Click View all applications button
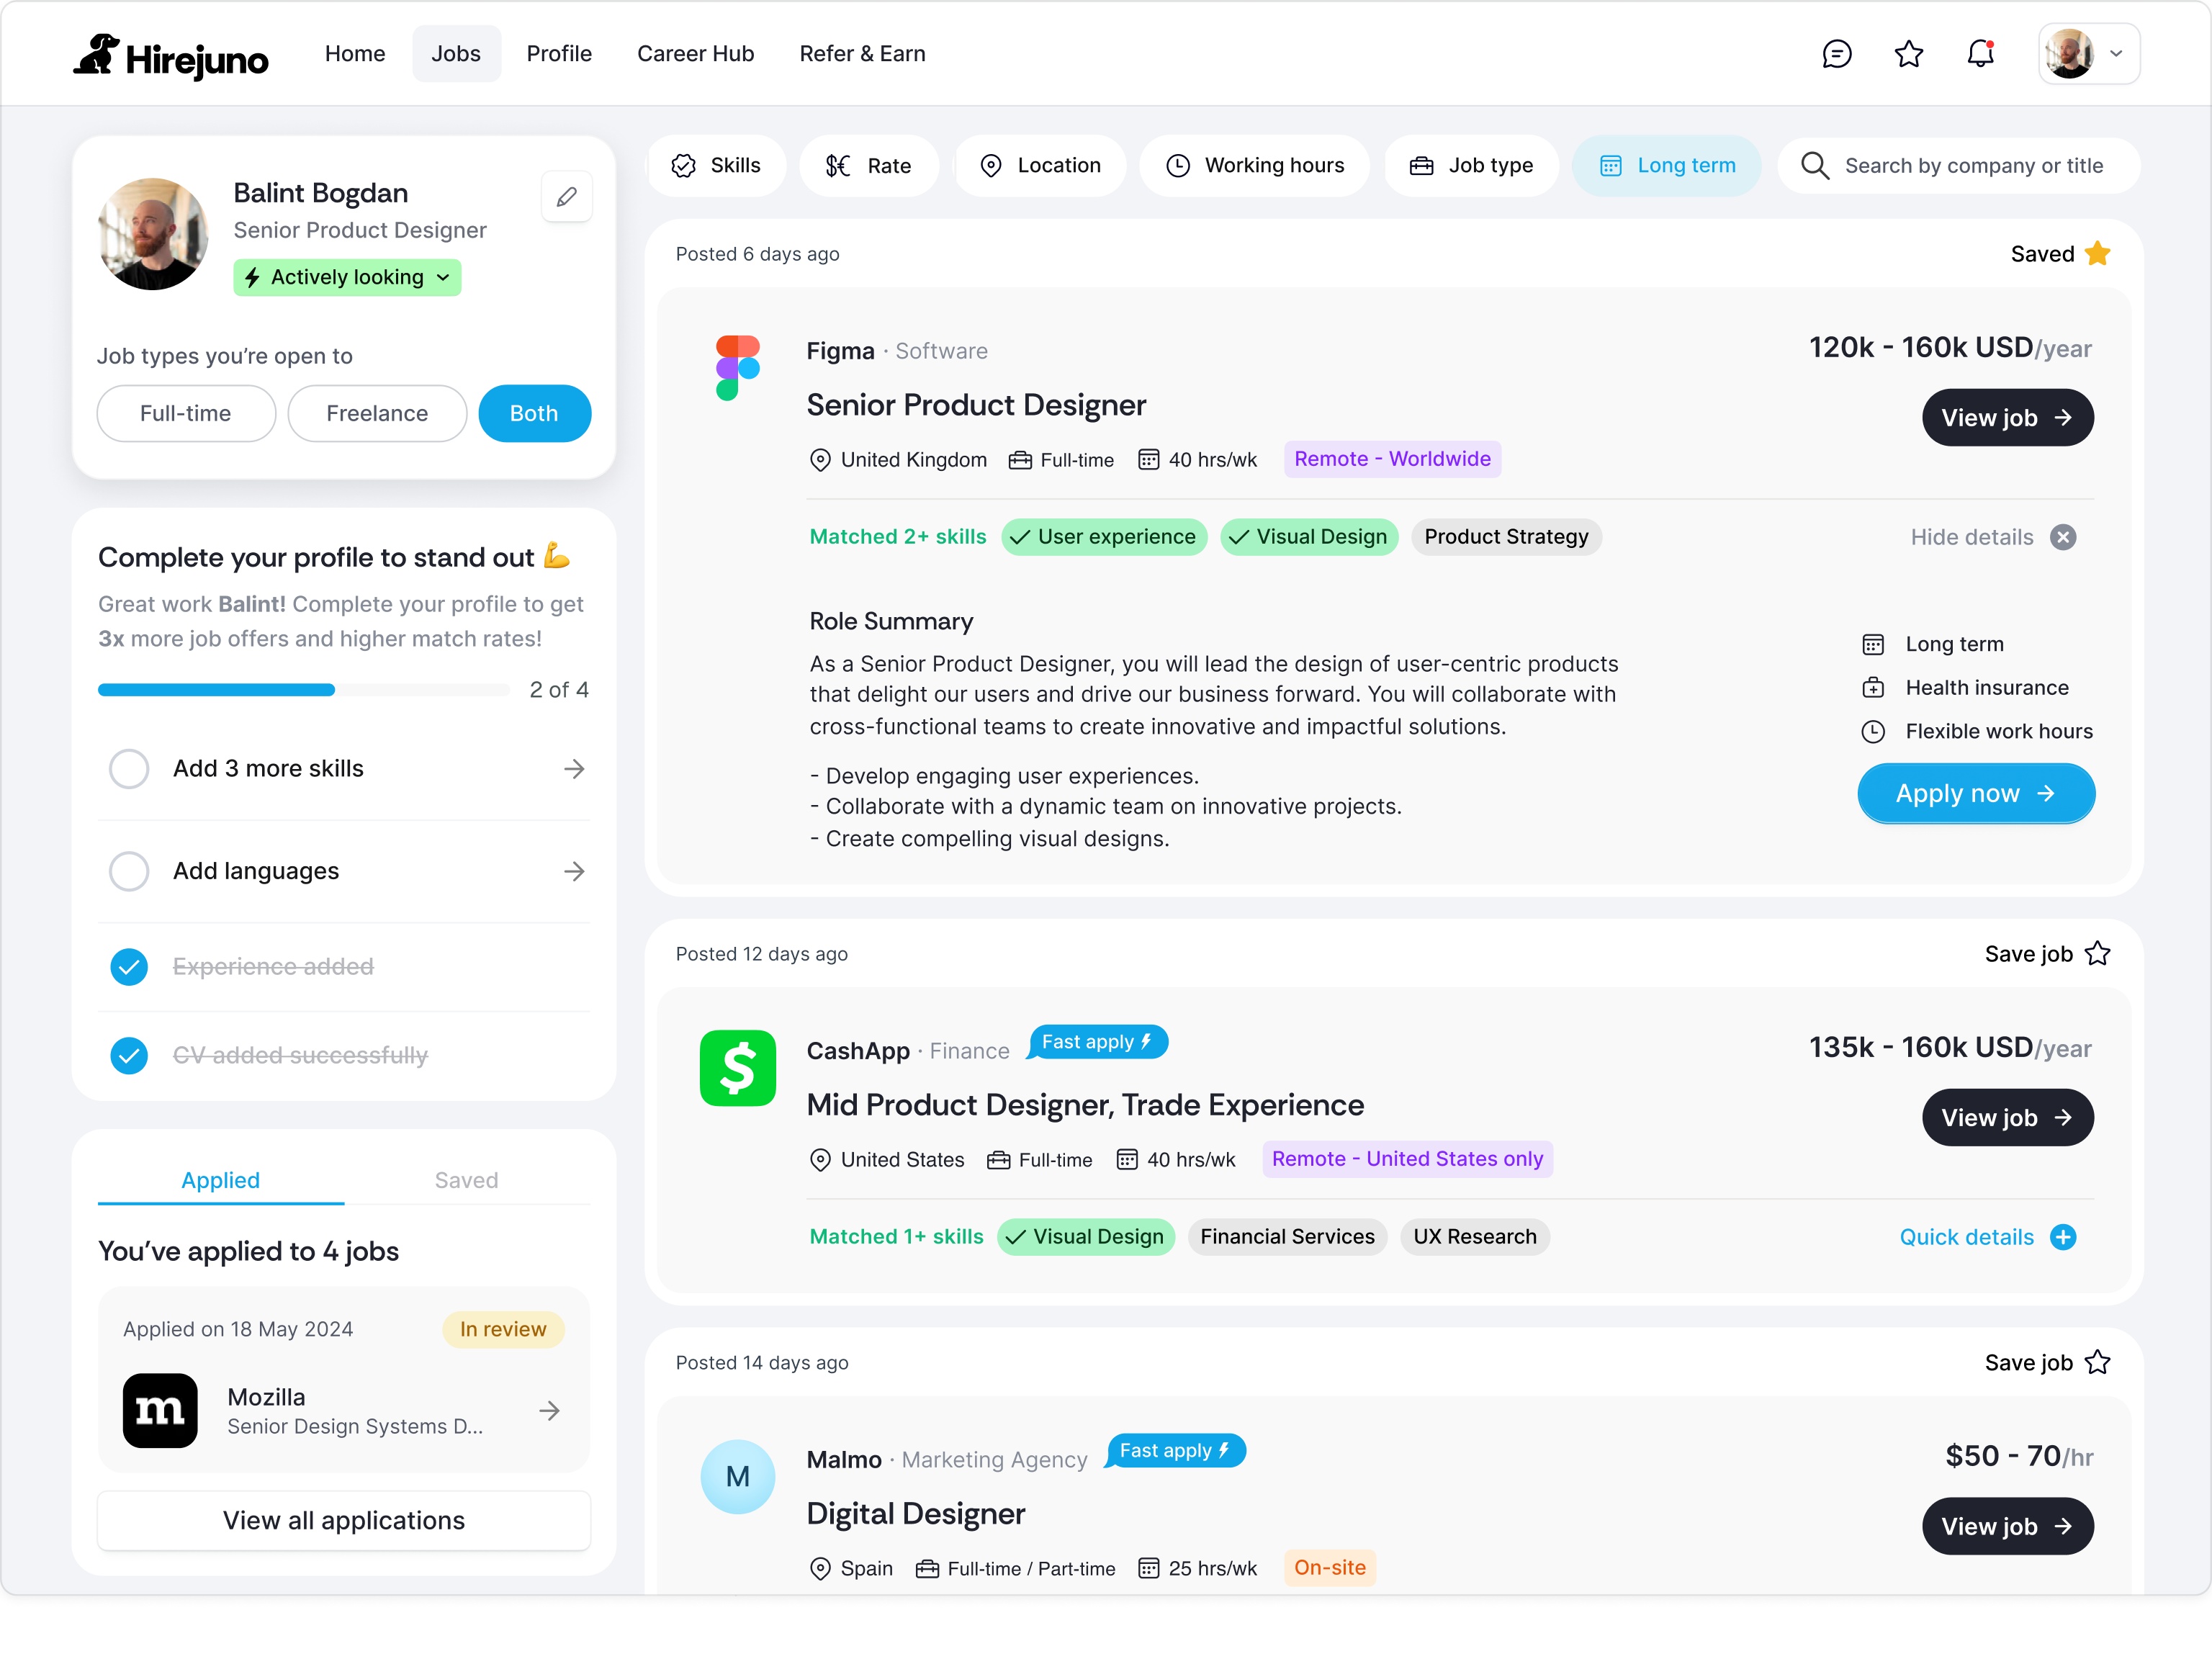The height and width of the screenshot is (1659, 2212). pyautogui.click(x=343, y=1521)
